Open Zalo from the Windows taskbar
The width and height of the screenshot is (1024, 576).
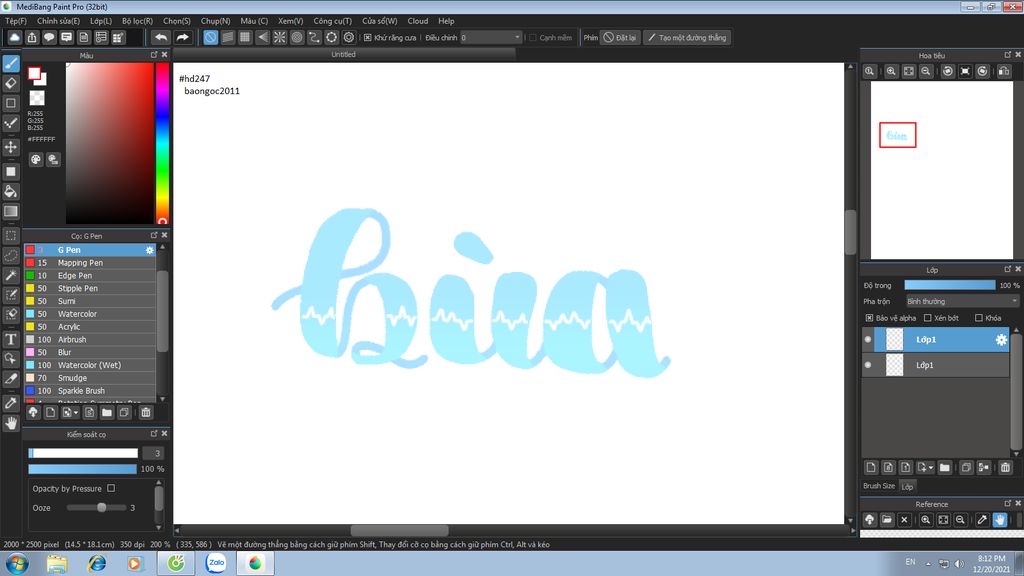(x=216, y=563)
